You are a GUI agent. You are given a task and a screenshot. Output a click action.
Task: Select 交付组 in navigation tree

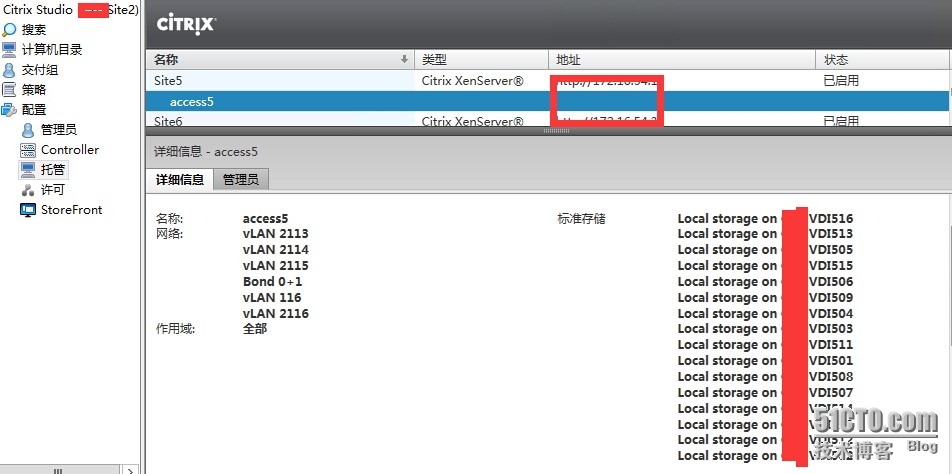pos(40,70)
